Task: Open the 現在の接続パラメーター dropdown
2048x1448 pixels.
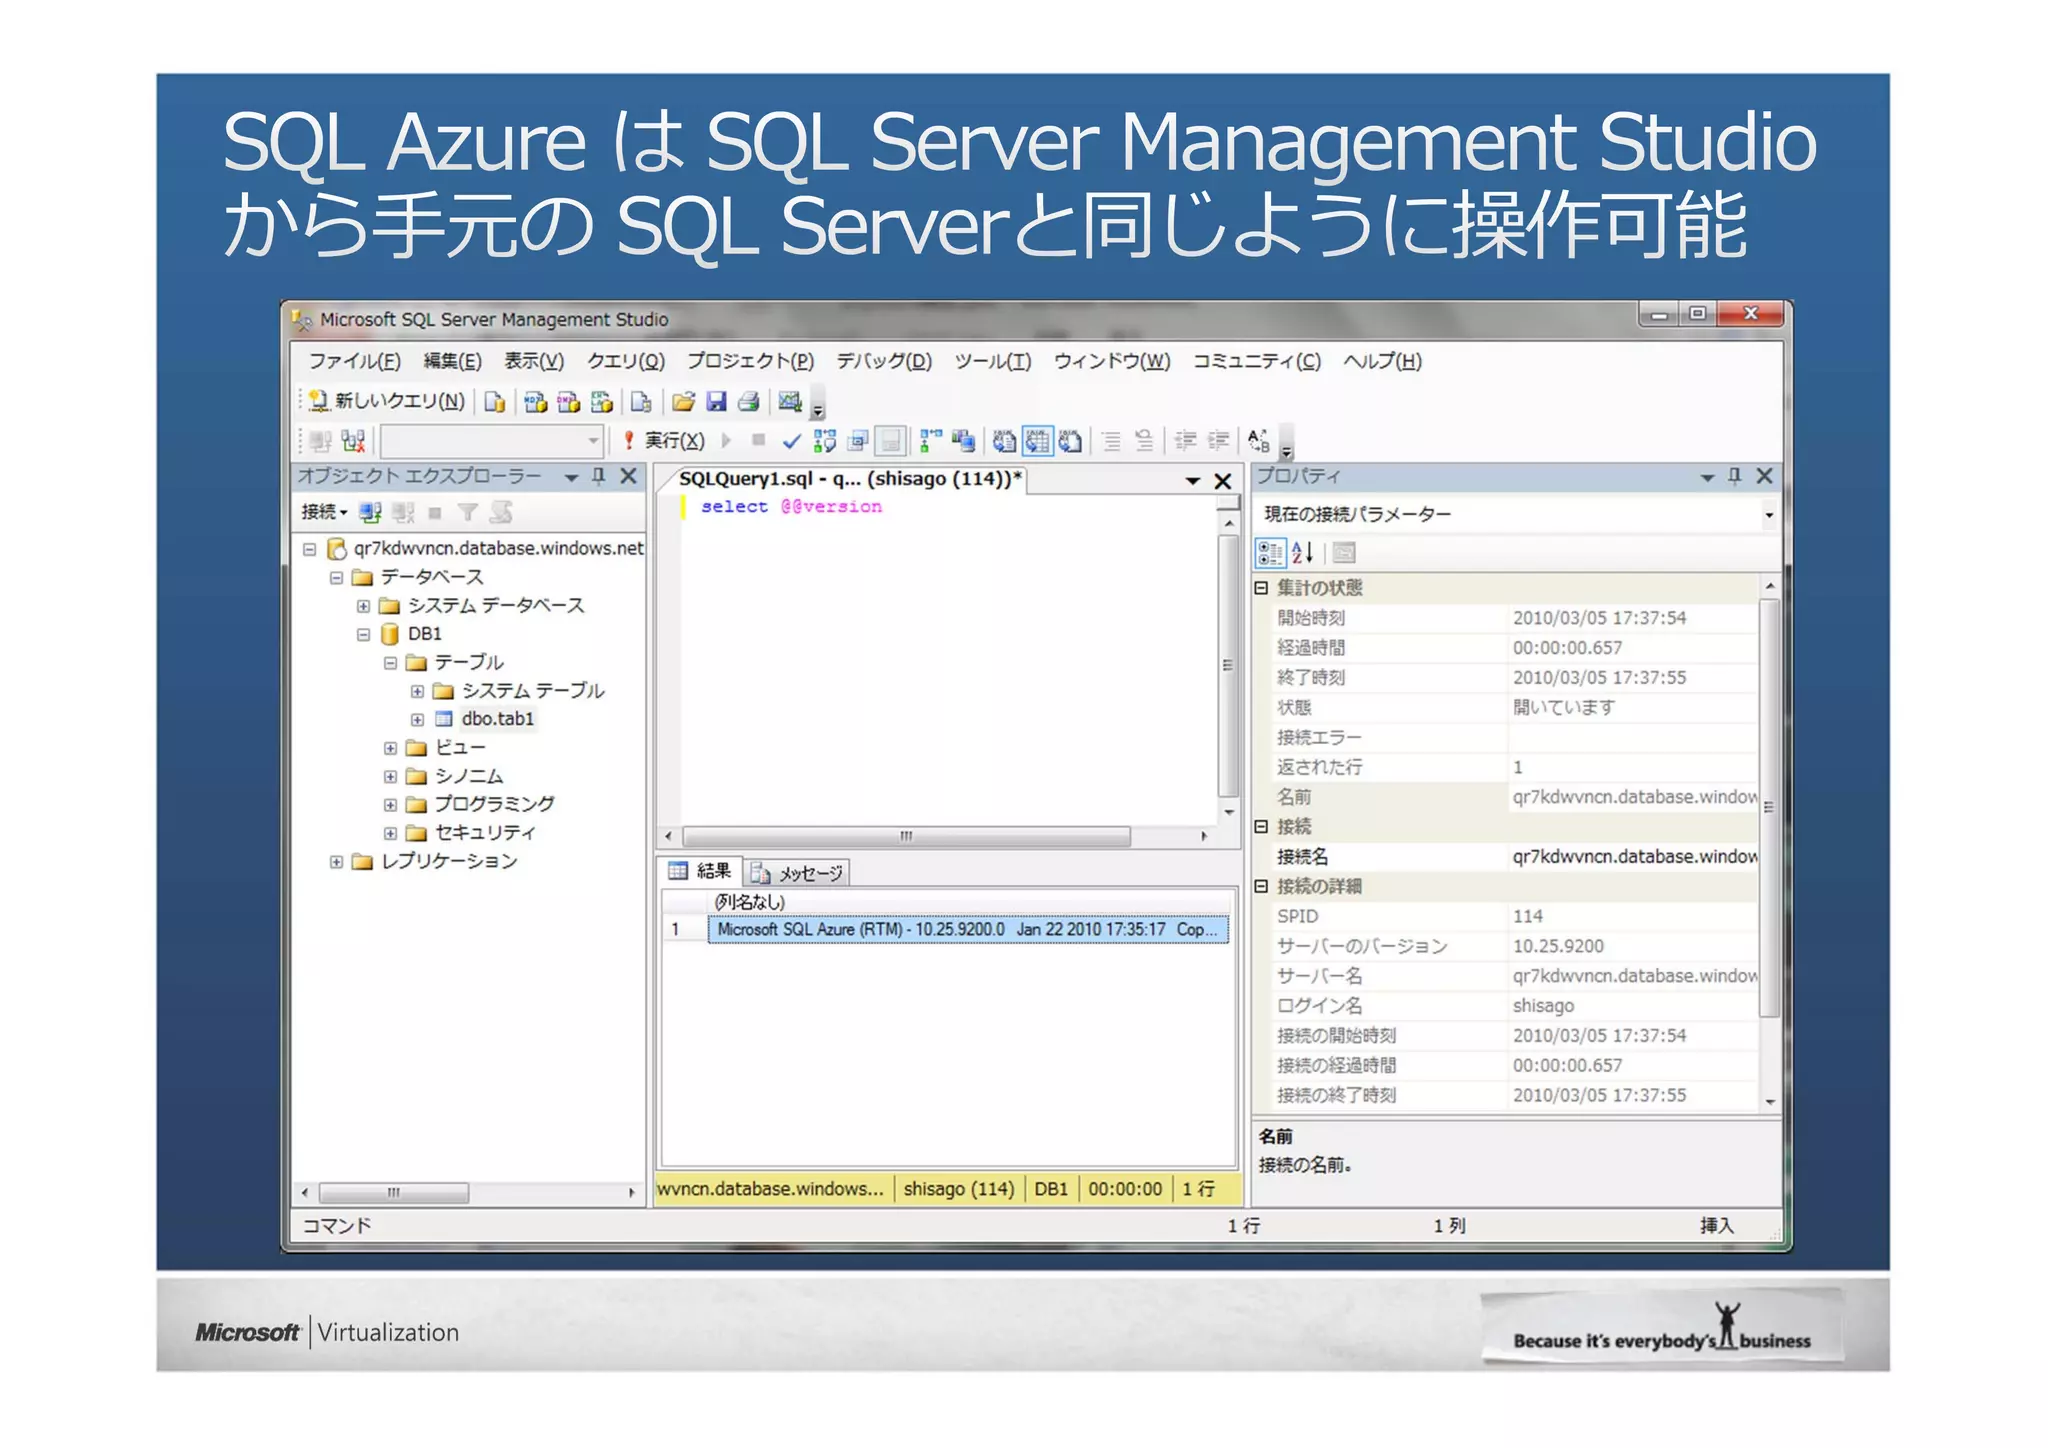Action: coord(1768,515)
